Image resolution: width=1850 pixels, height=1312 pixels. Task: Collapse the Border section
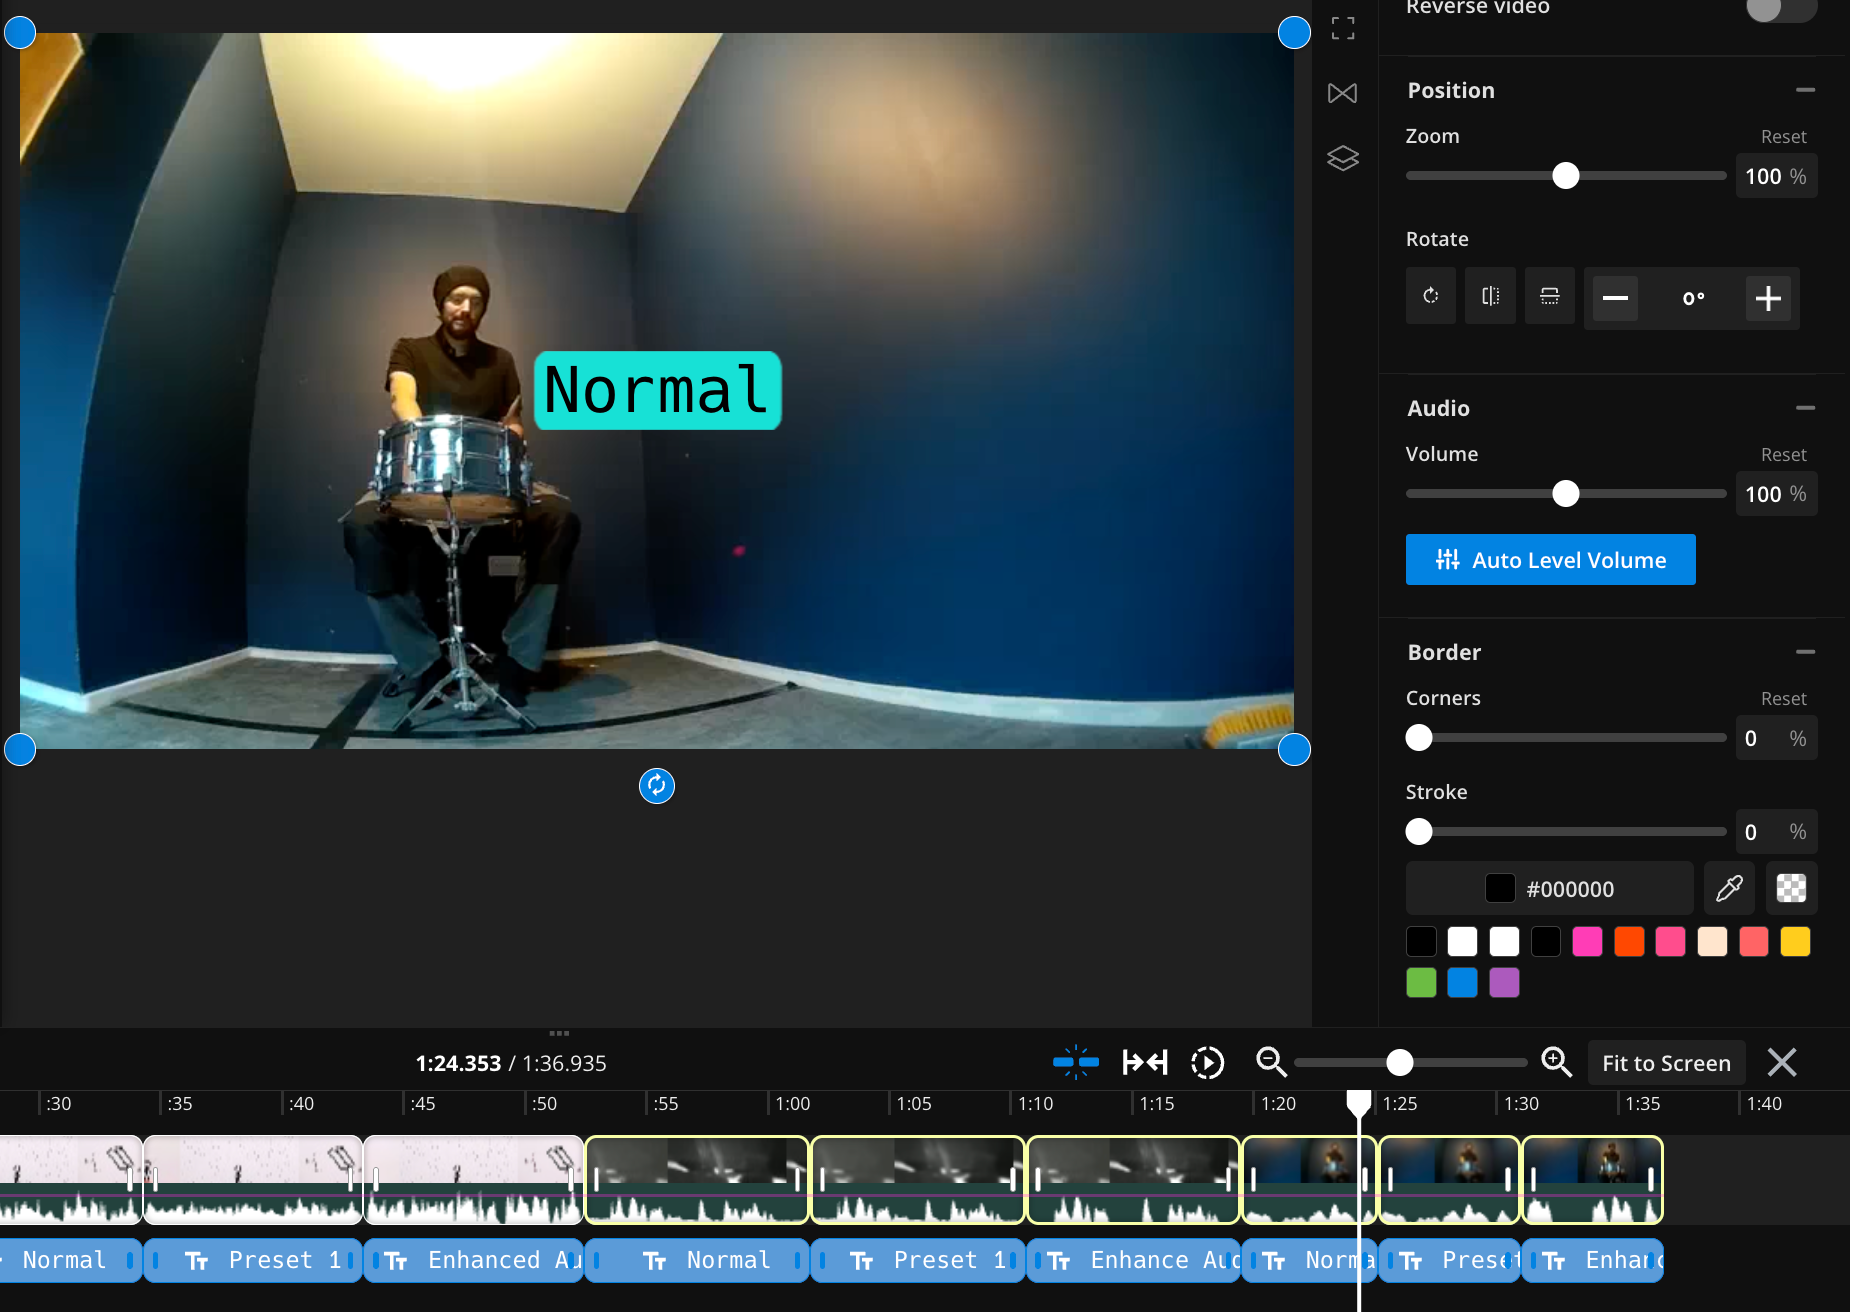coord(1805,652)
